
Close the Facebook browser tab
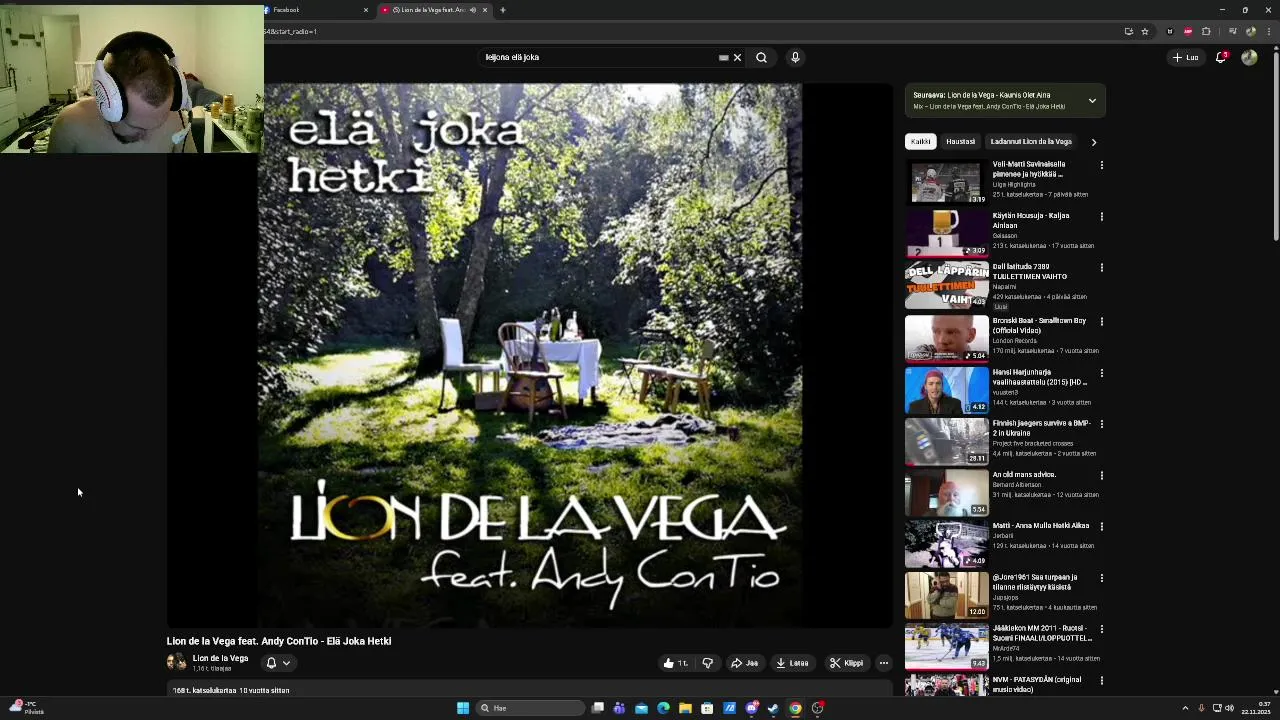point(366,10)
